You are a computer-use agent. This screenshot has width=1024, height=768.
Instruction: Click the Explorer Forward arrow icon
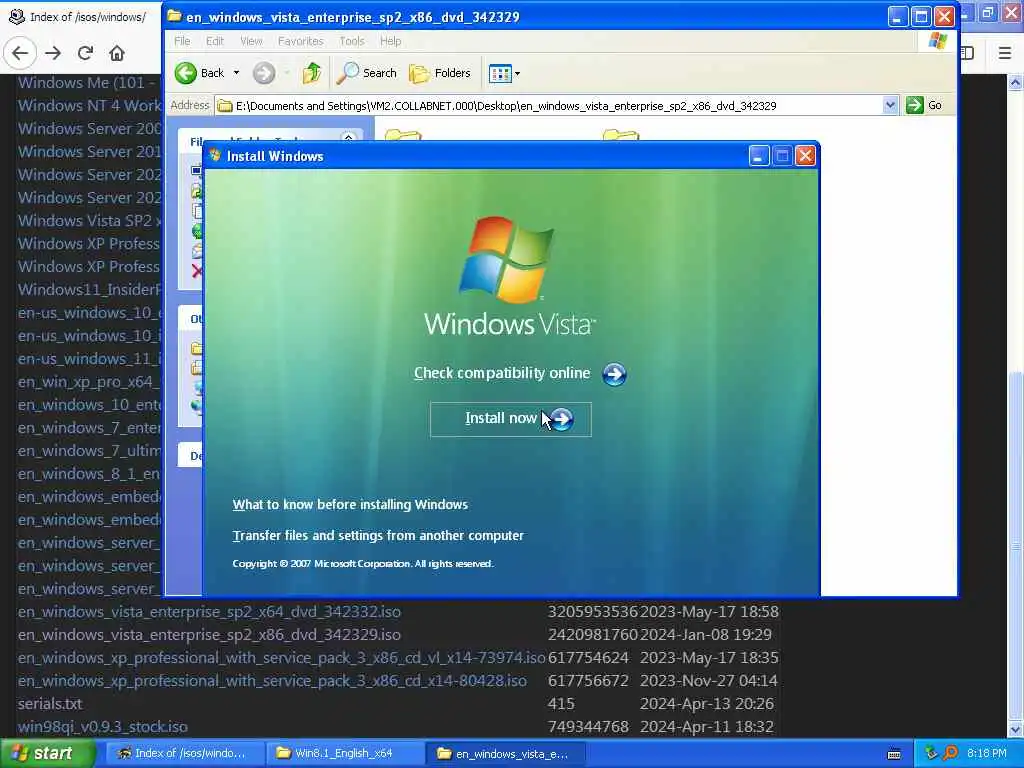pos(264,73)
